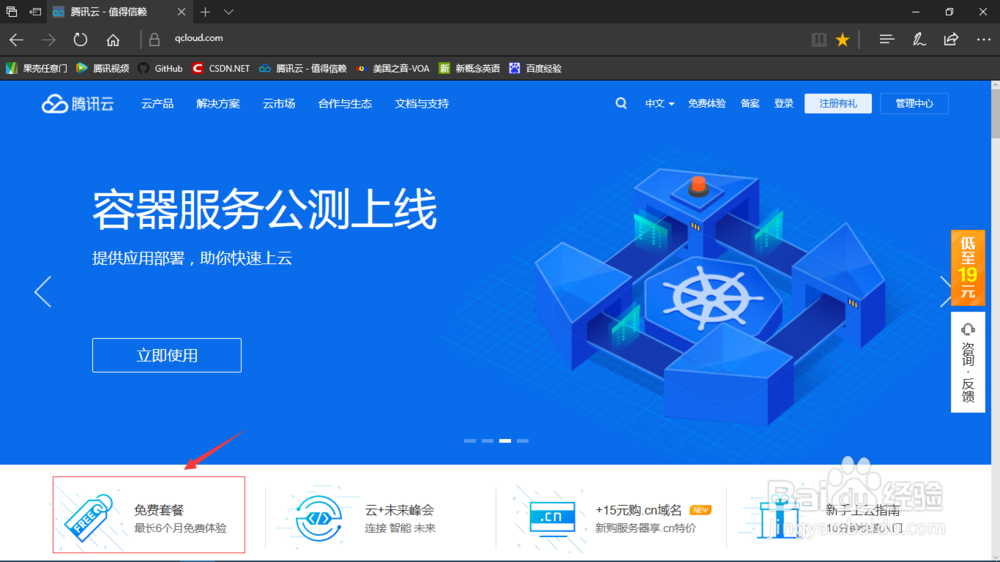Click the 注册有礼 button
The image size is (1000, 562).
(837, 104)
